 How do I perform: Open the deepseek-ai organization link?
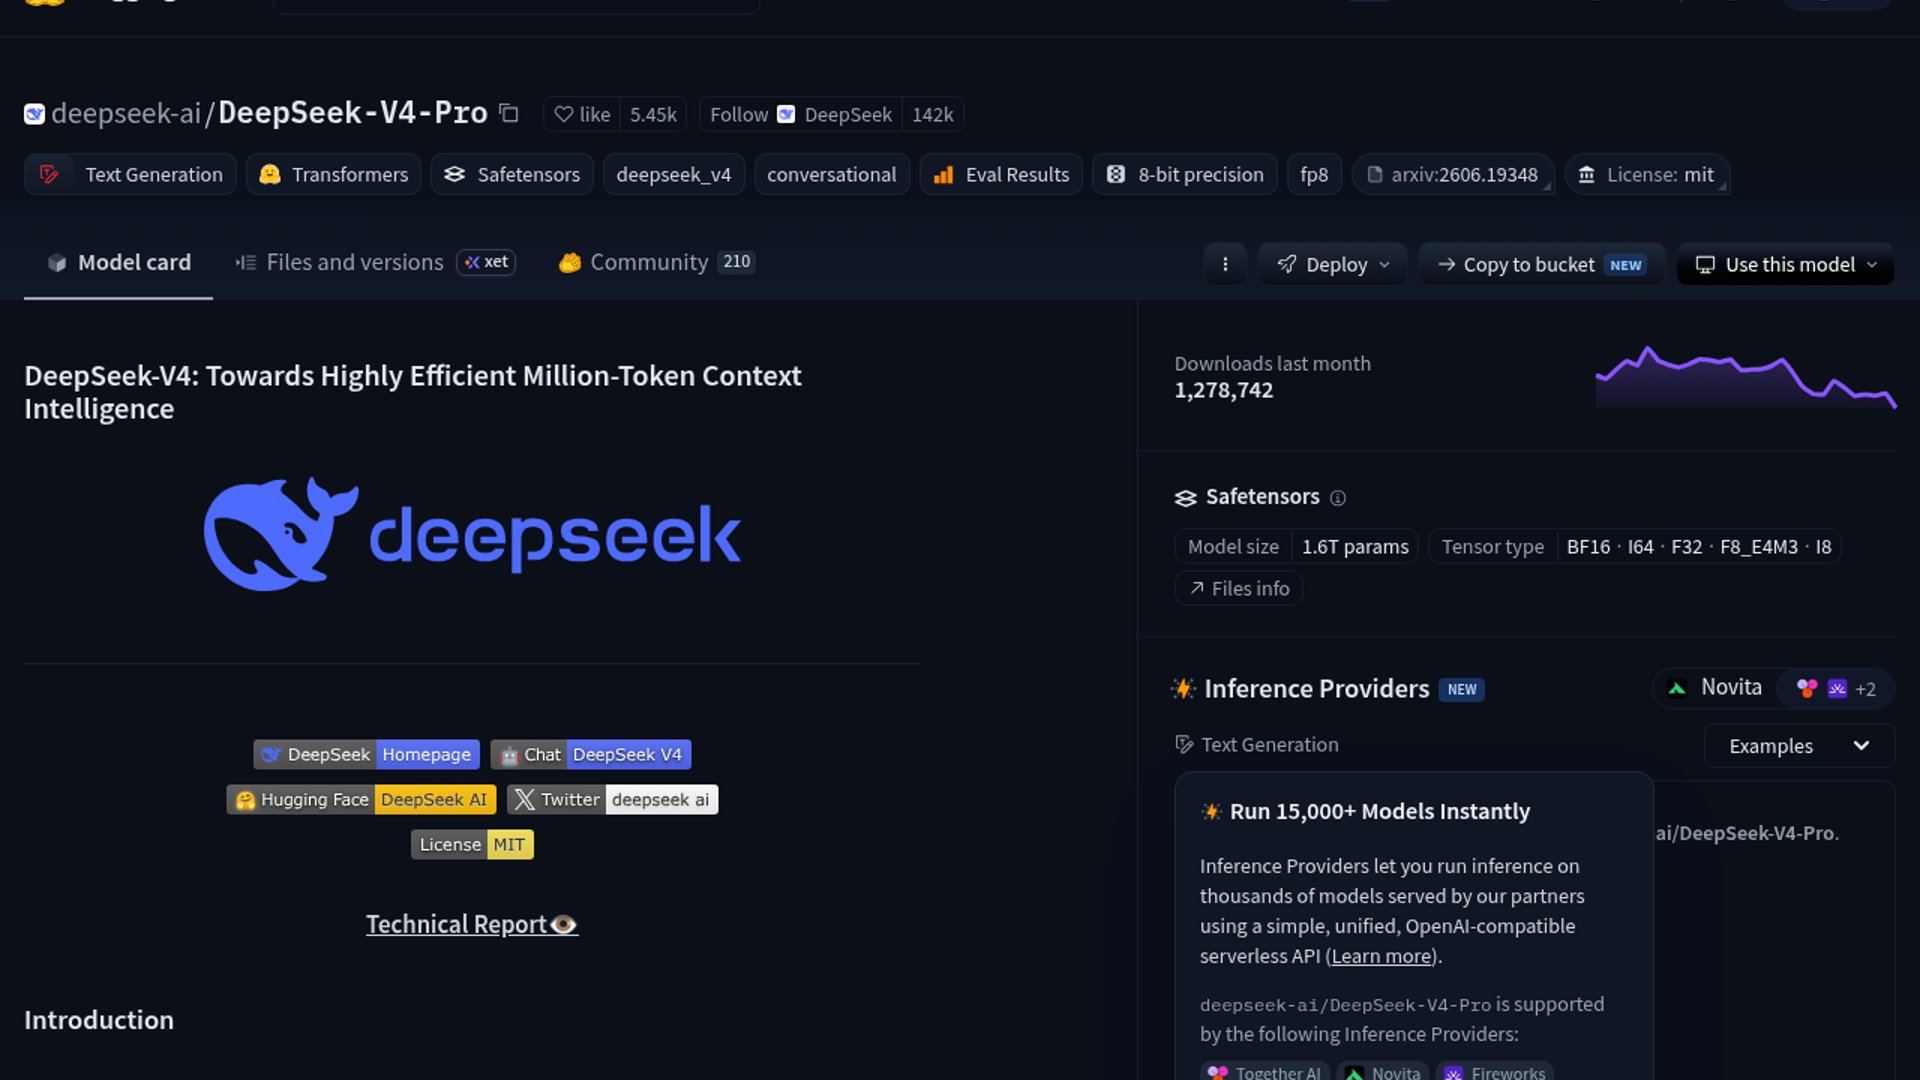pyautogui.click(x=126, y=114)
